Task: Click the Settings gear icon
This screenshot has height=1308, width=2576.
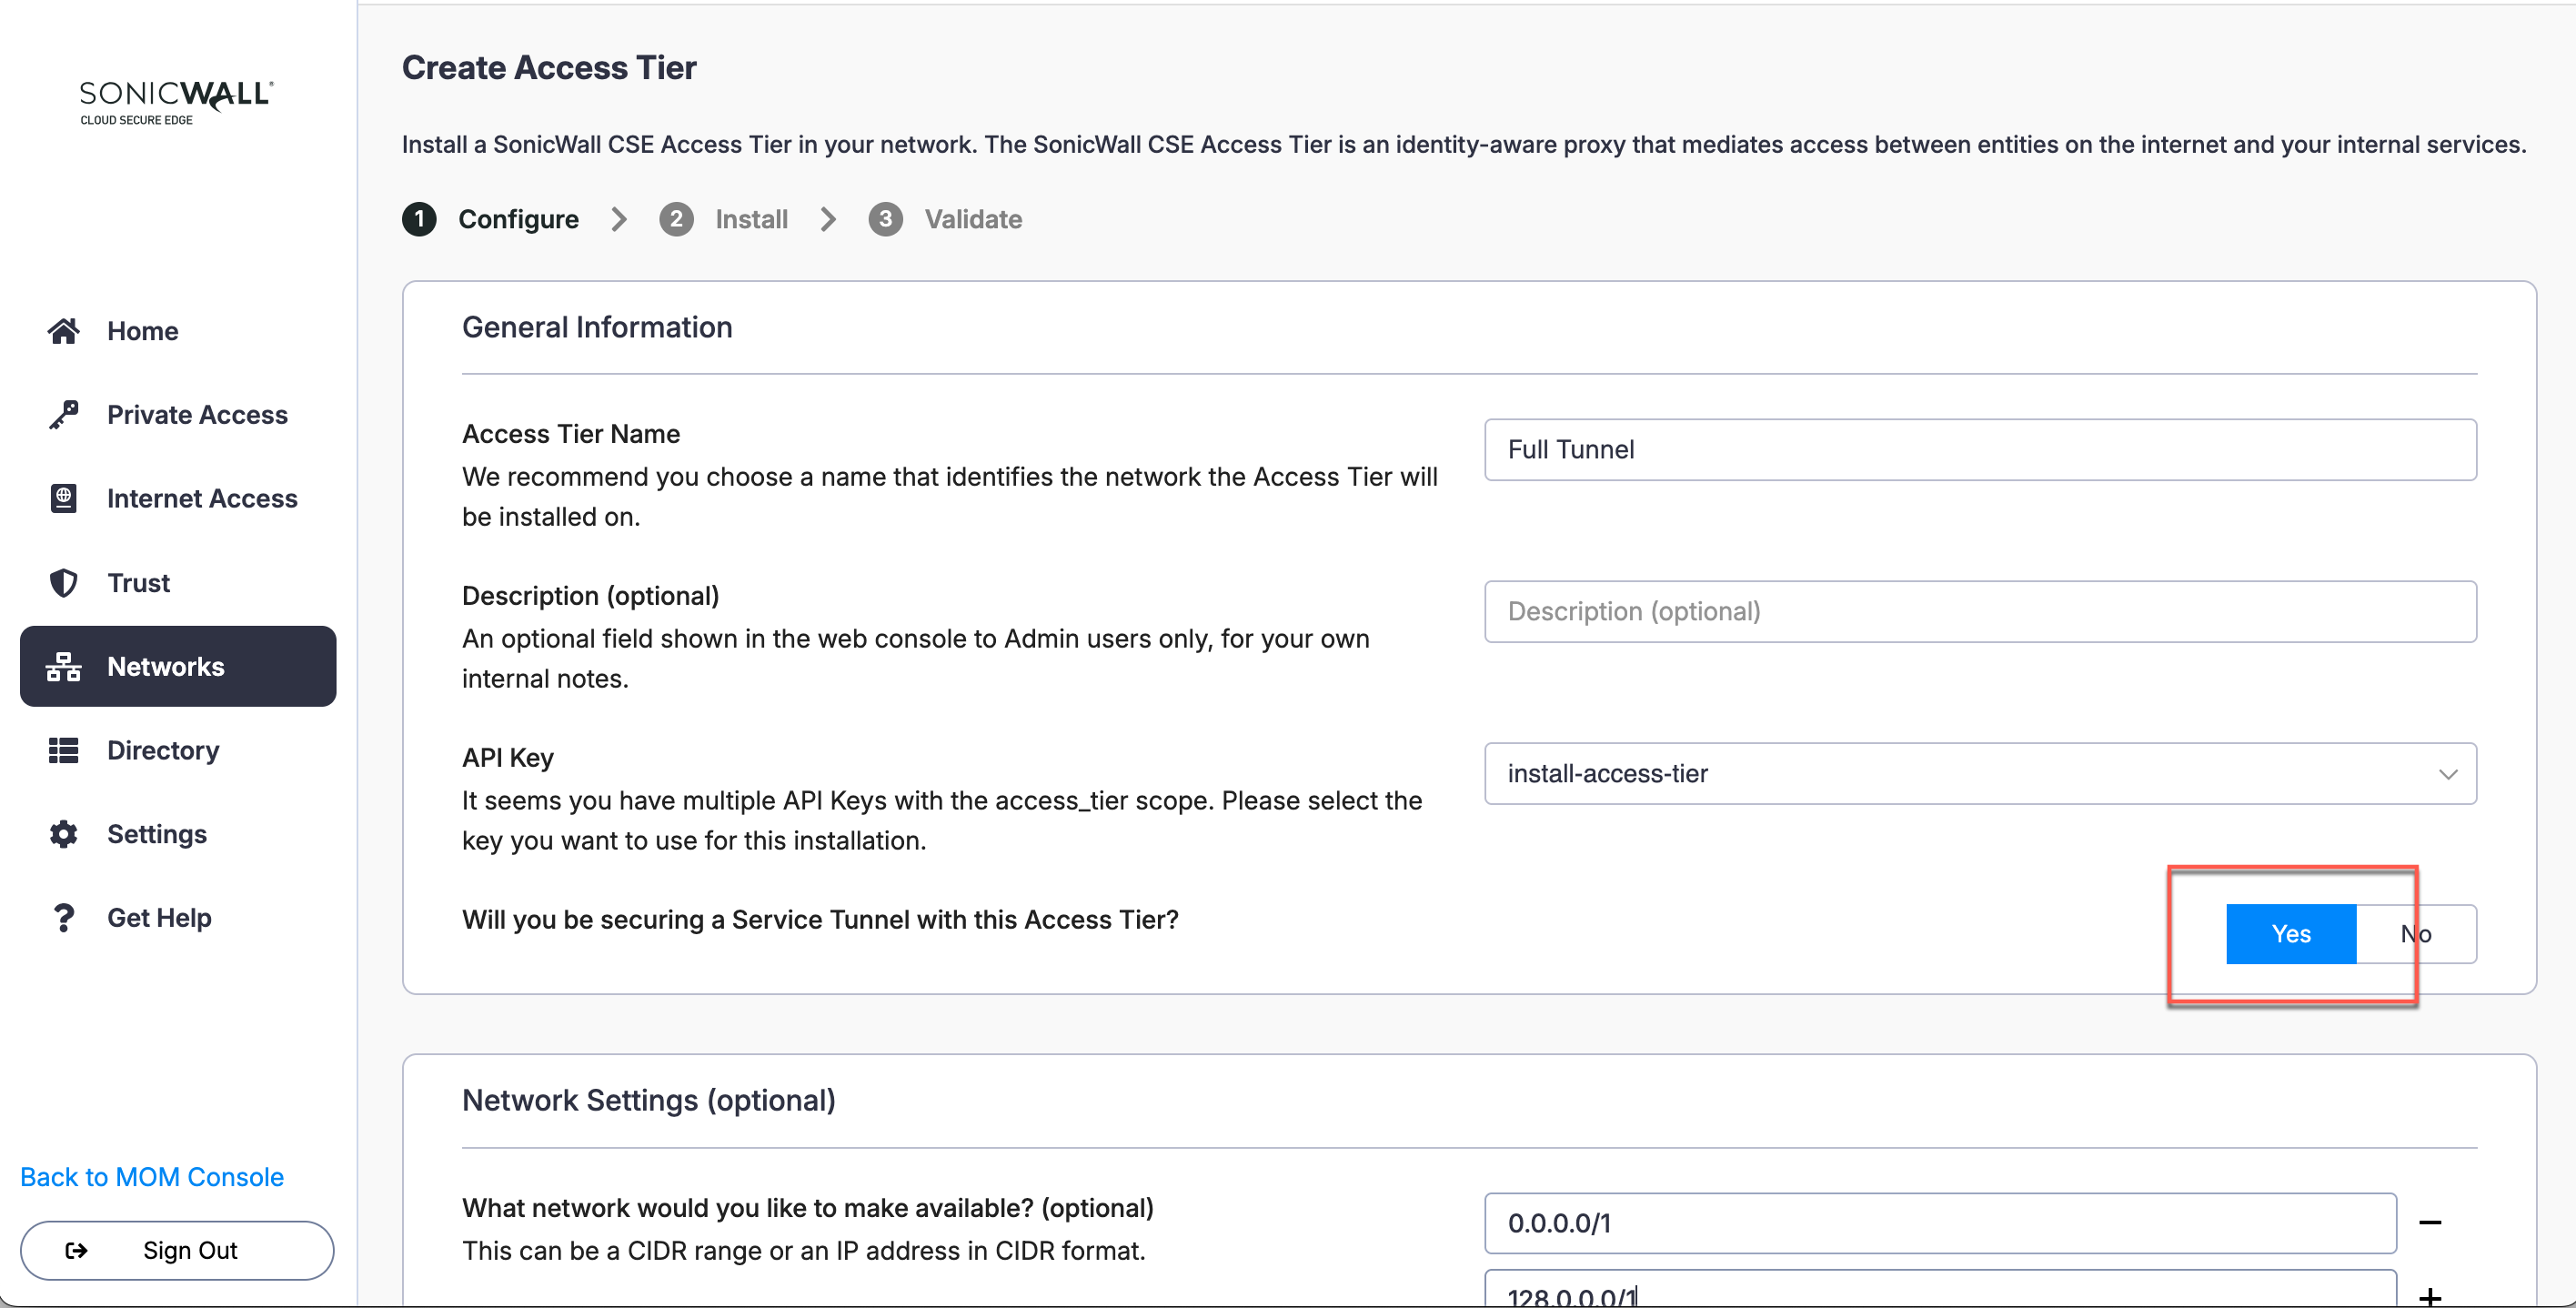Action: pyautogui.click(x=63, y=834)
